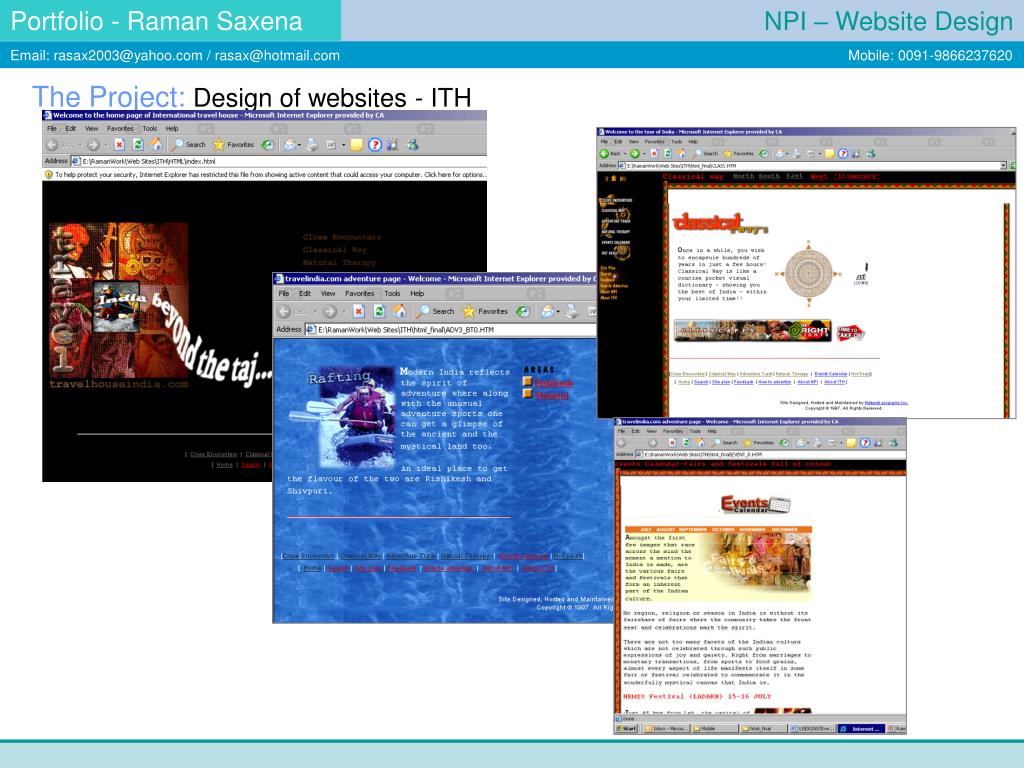The width and height of the screenshot is (1024, 768).
Task: Click Search toolbar button in International travel house window
Action: [x=189, y=144]
